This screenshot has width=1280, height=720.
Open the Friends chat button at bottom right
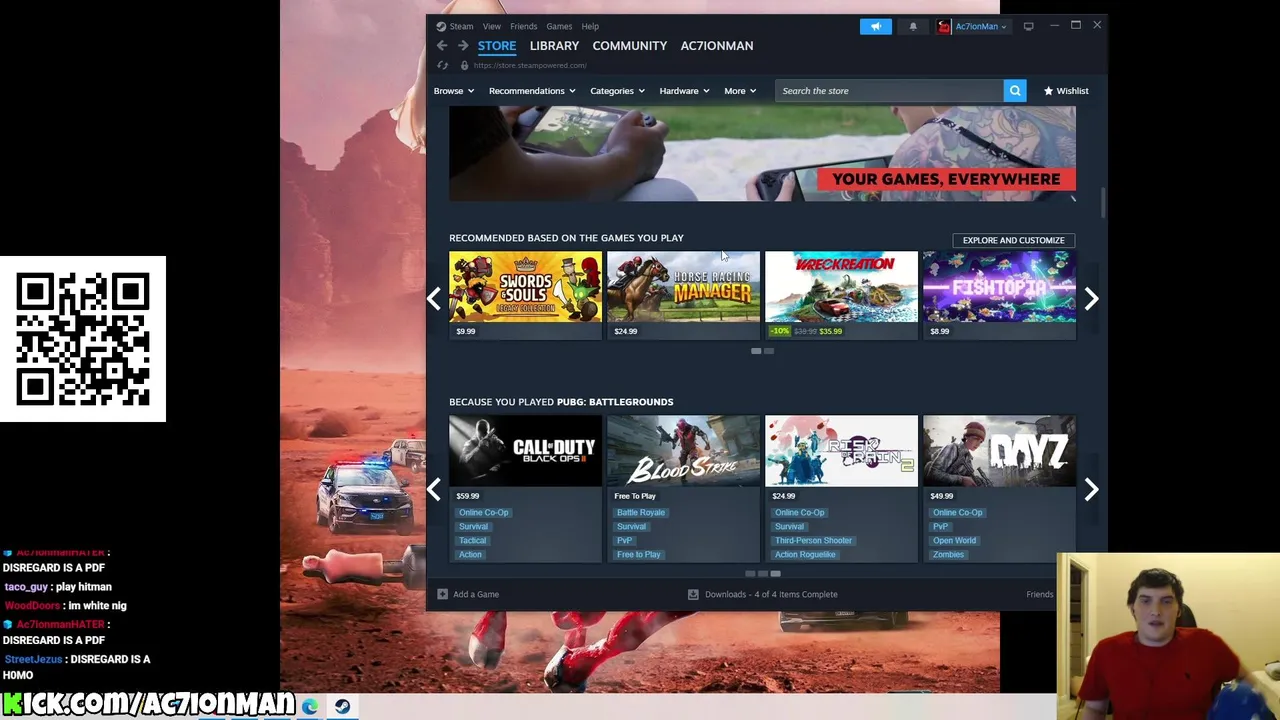tap(1040, 594)
